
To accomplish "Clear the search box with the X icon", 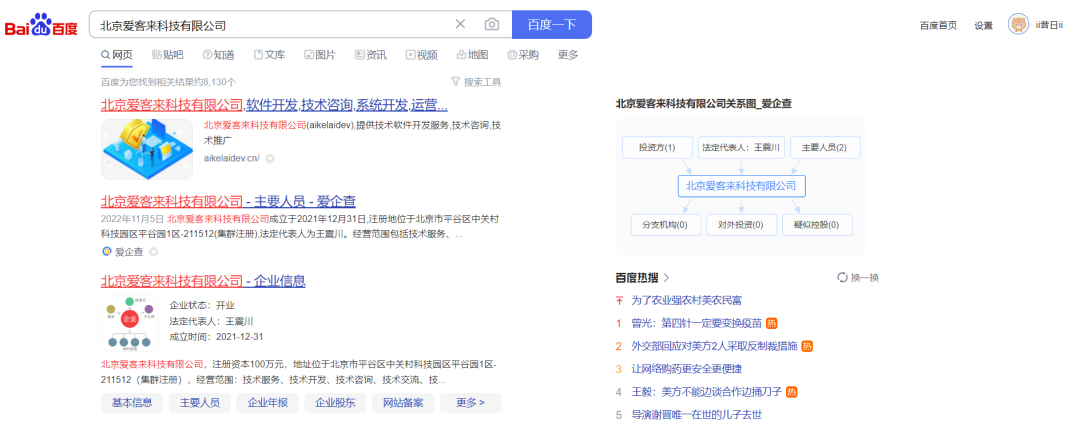I will (460, 25).
